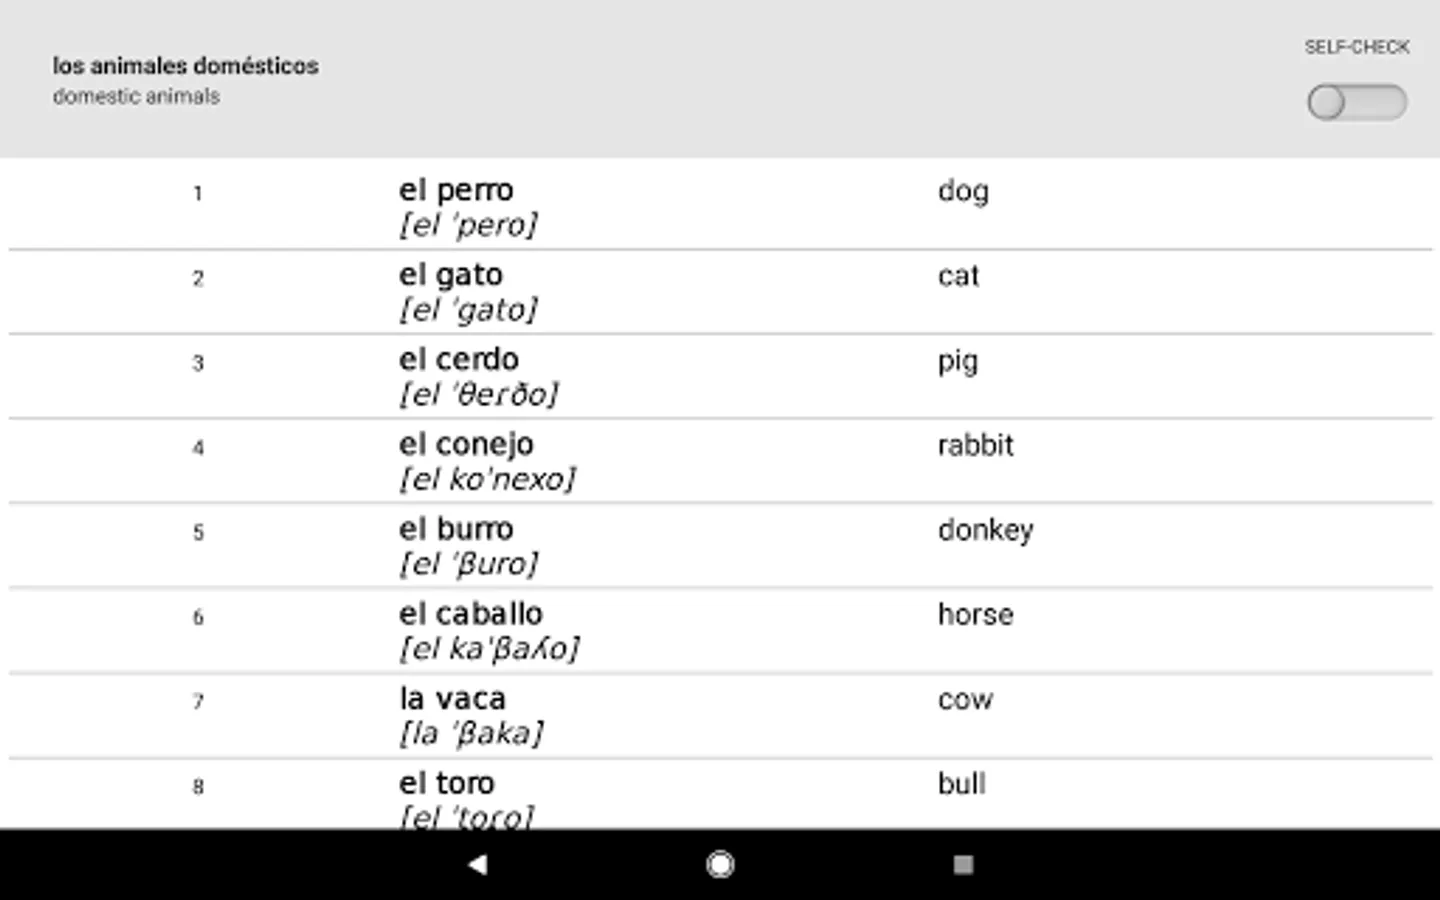Tap the 'el conejo' word

[x=466, y=444]
